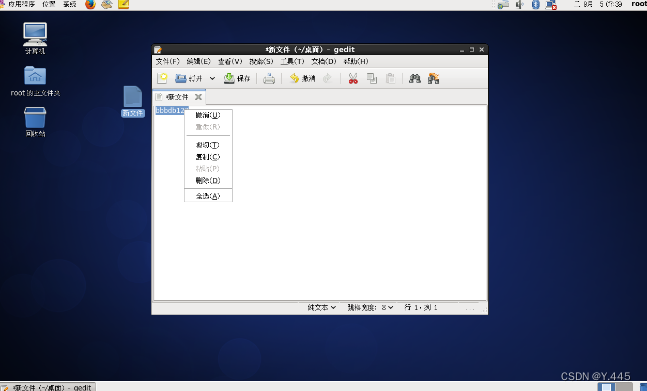Open the 搜索(S) menu

tap(261, 61)
